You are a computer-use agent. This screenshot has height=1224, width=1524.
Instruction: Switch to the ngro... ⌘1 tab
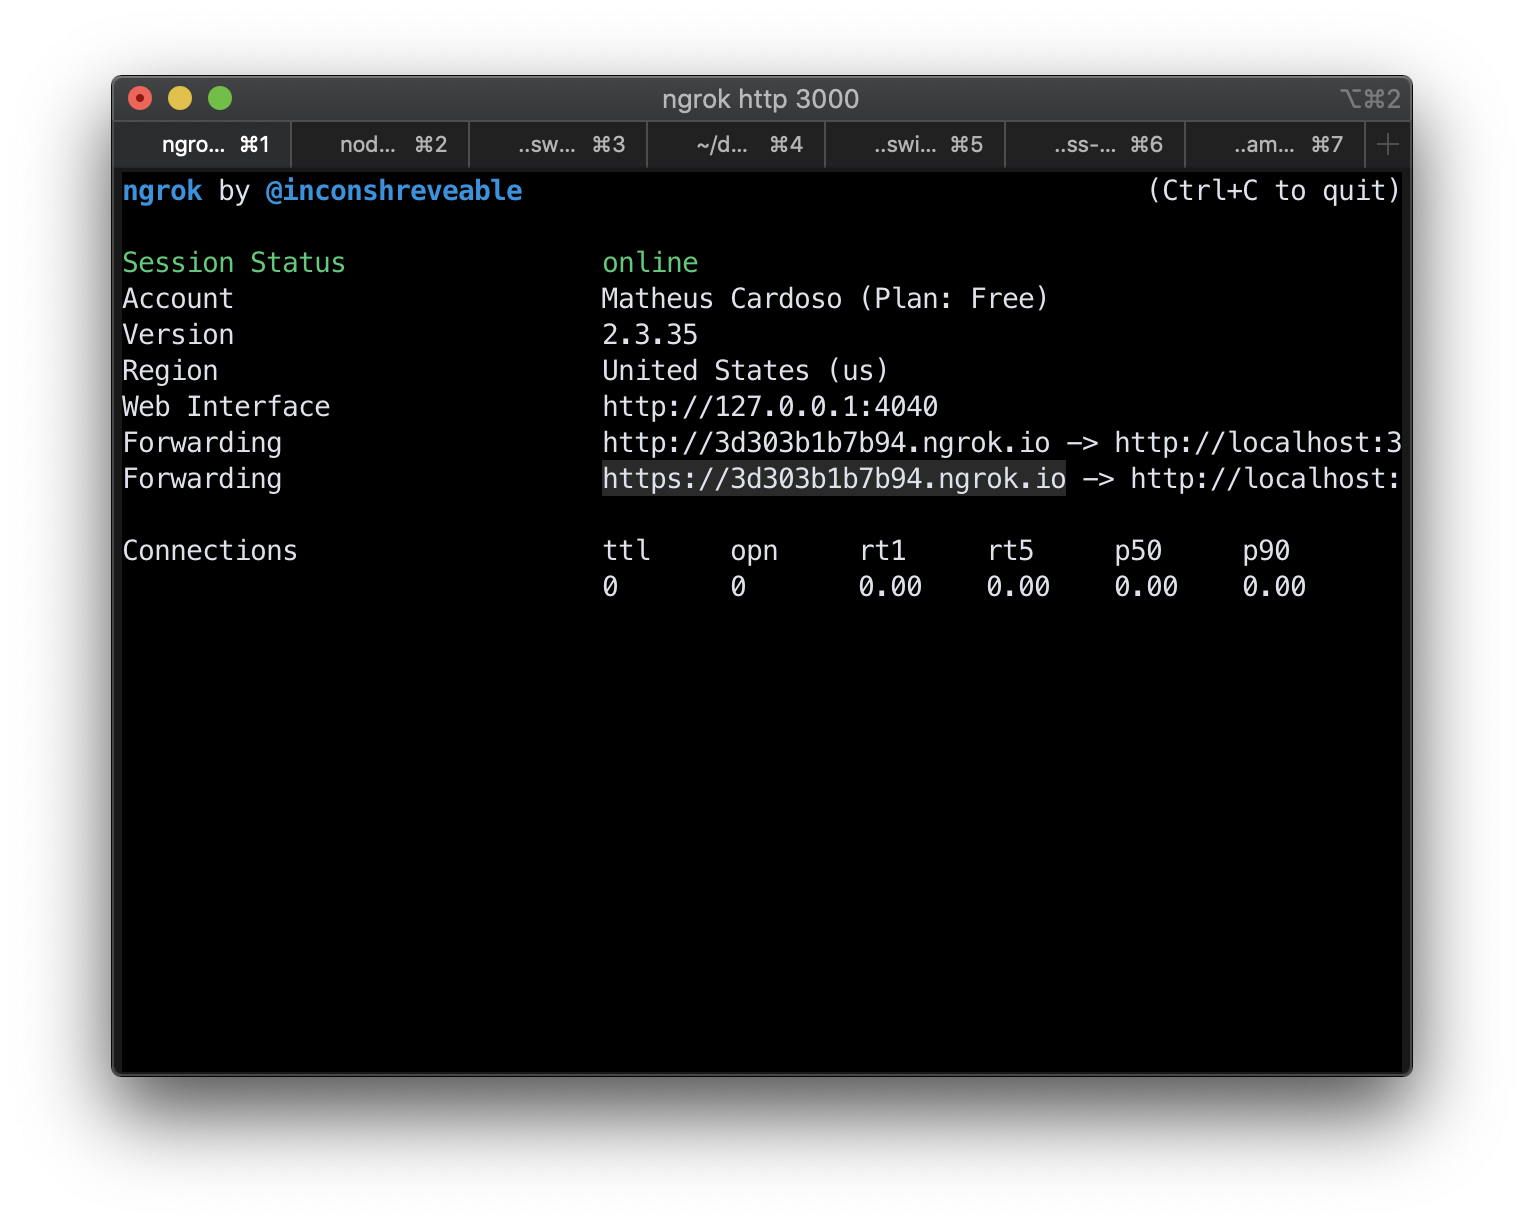(x=203, y=145)
